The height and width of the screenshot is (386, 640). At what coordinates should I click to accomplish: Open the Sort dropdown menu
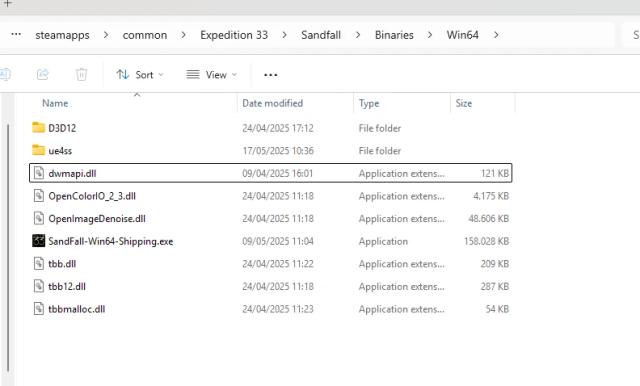140,75
